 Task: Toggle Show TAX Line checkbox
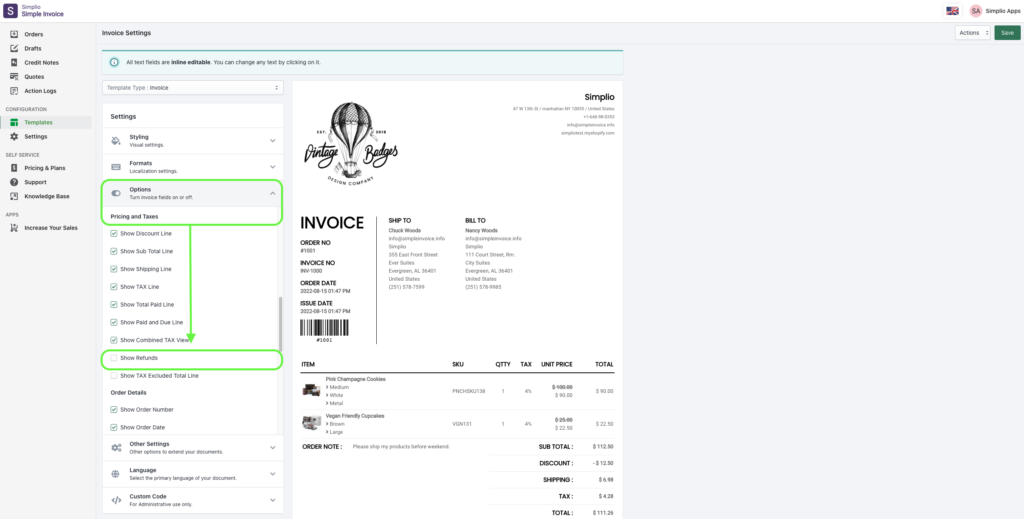[x=114, y=287]
